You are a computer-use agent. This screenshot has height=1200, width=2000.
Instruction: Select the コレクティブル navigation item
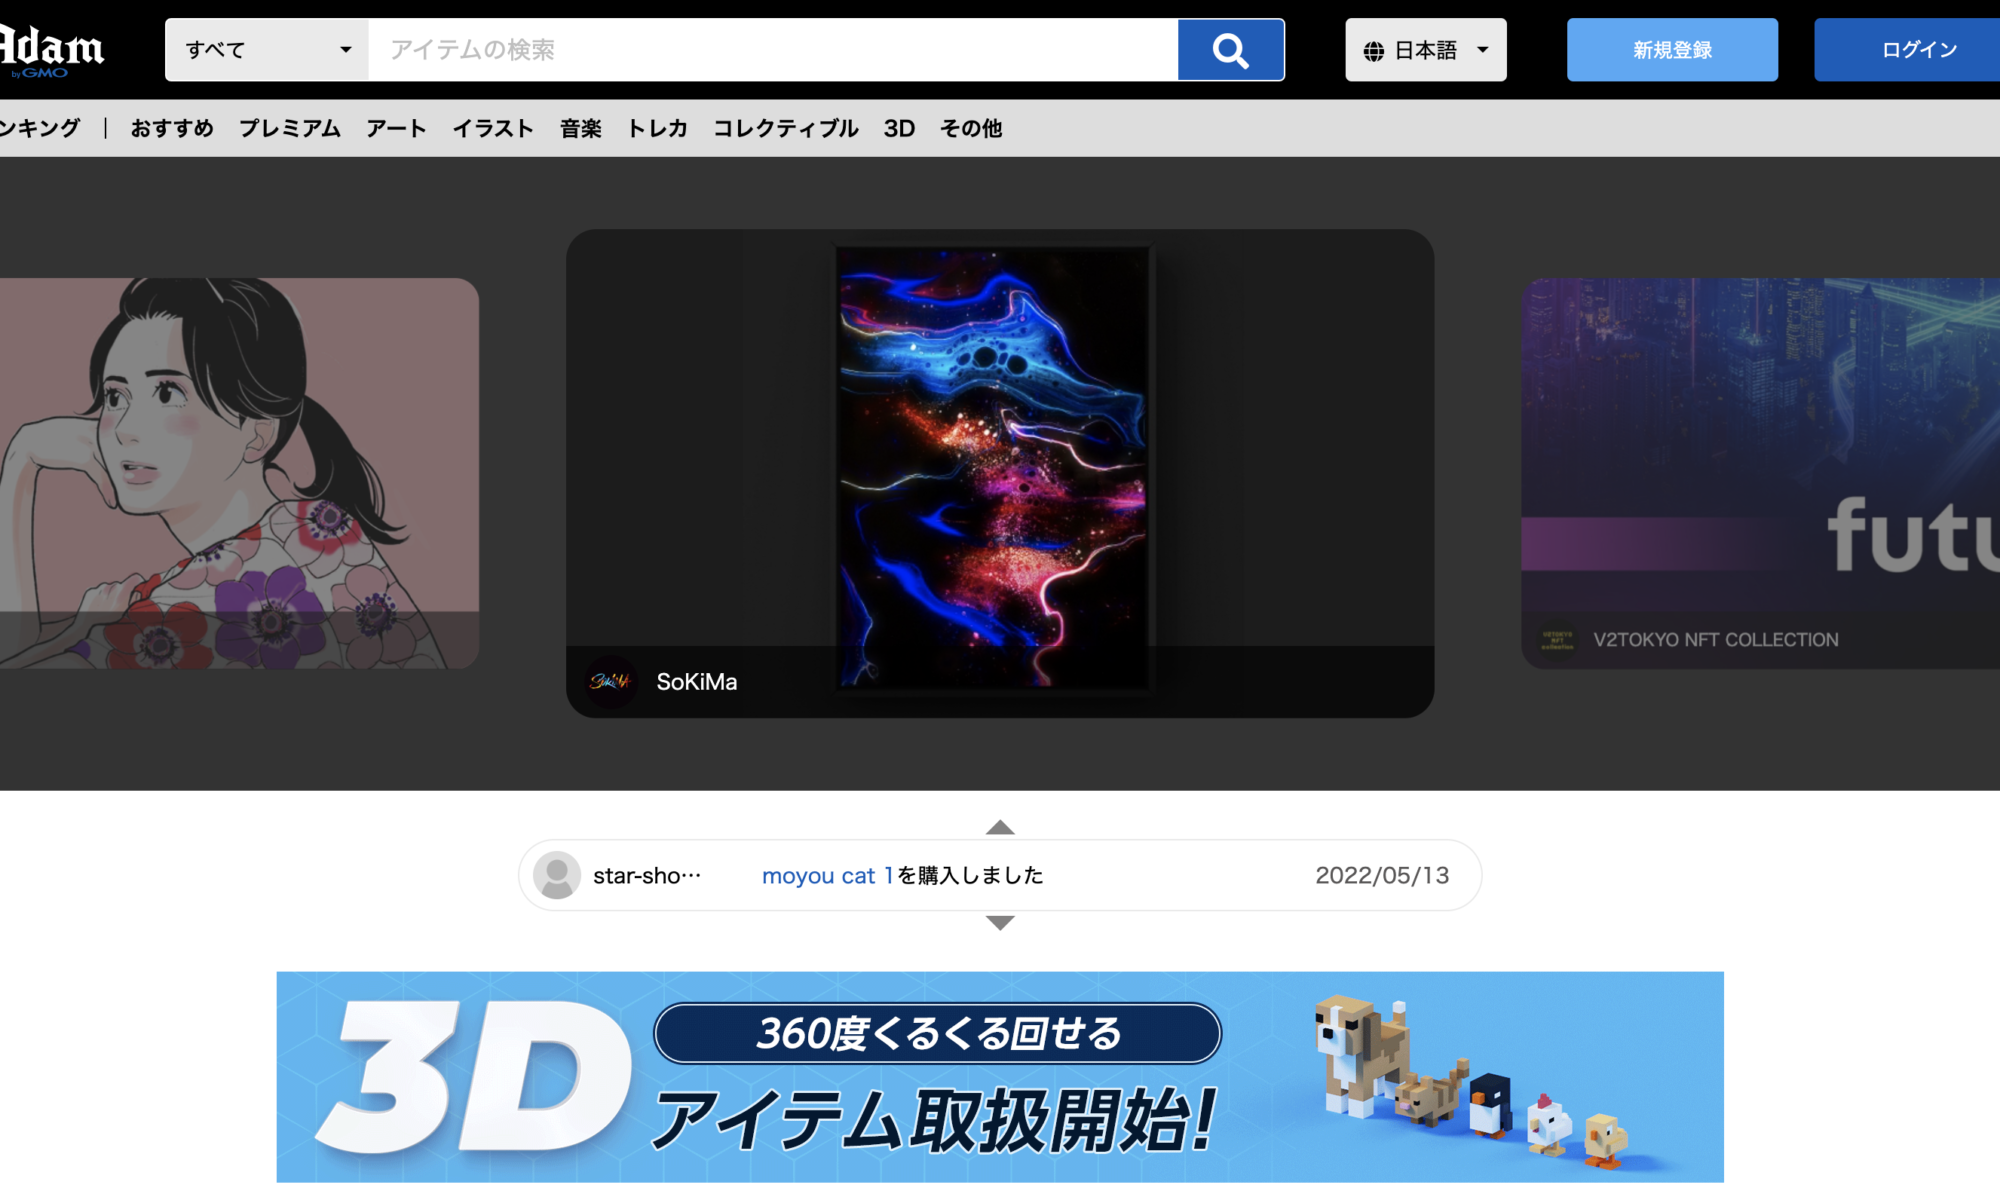(x=786, y=128)
